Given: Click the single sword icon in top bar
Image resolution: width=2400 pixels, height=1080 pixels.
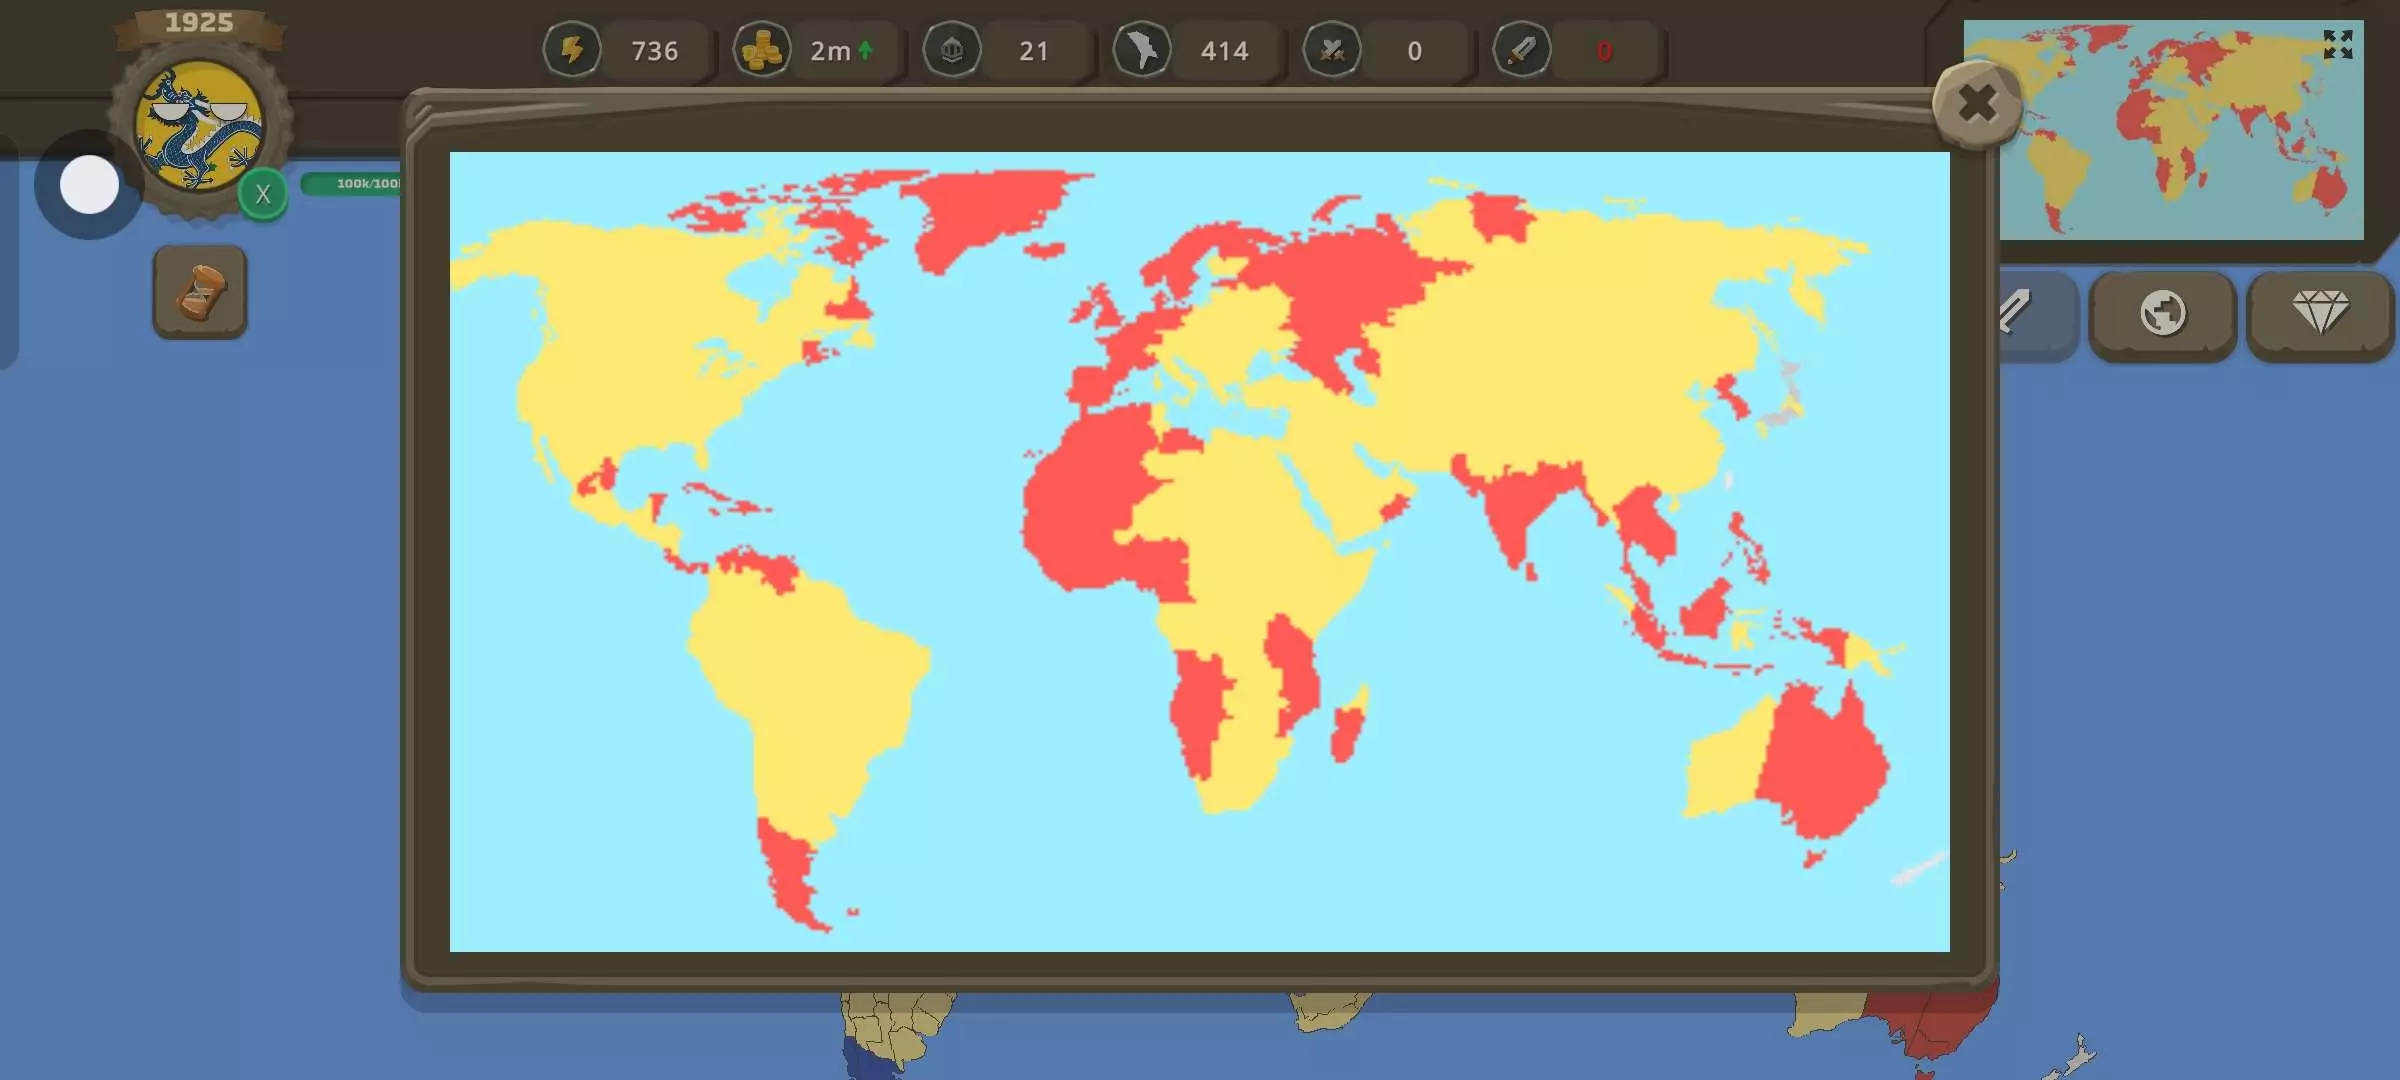Looking at the screenshot, I should click(1522, 50).
